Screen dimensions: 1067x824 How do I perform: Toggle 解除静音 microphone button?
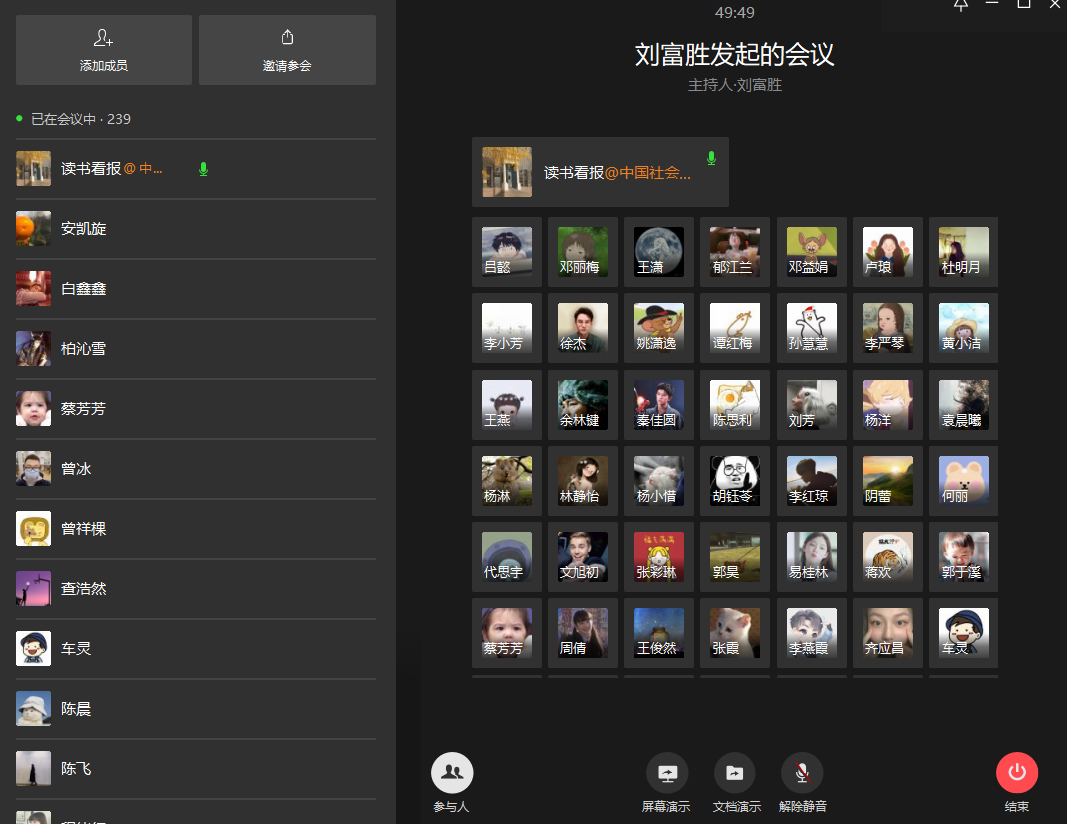coord(802,773)
